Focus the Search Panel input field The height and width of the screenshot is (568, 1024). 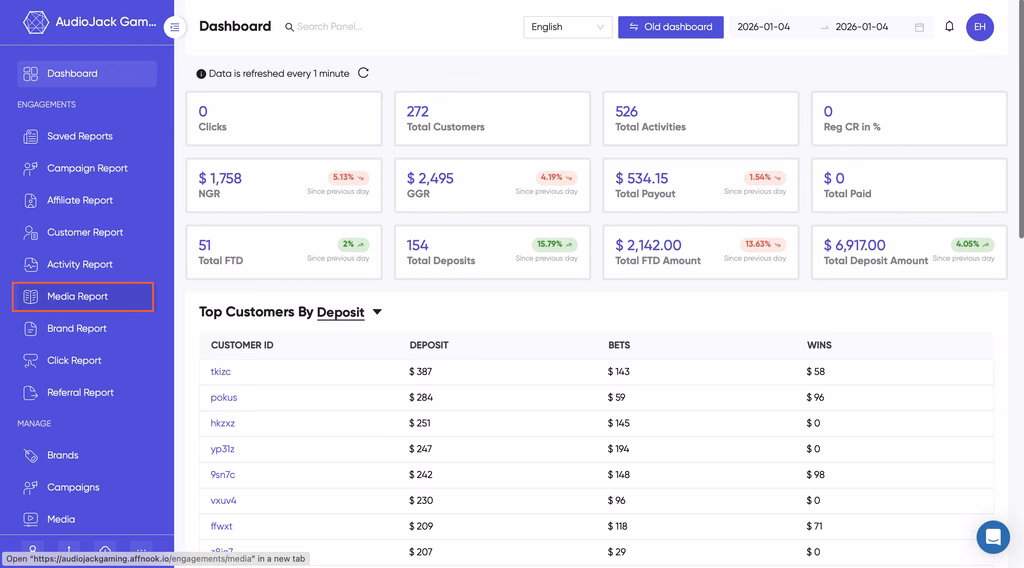click(329, 27)
